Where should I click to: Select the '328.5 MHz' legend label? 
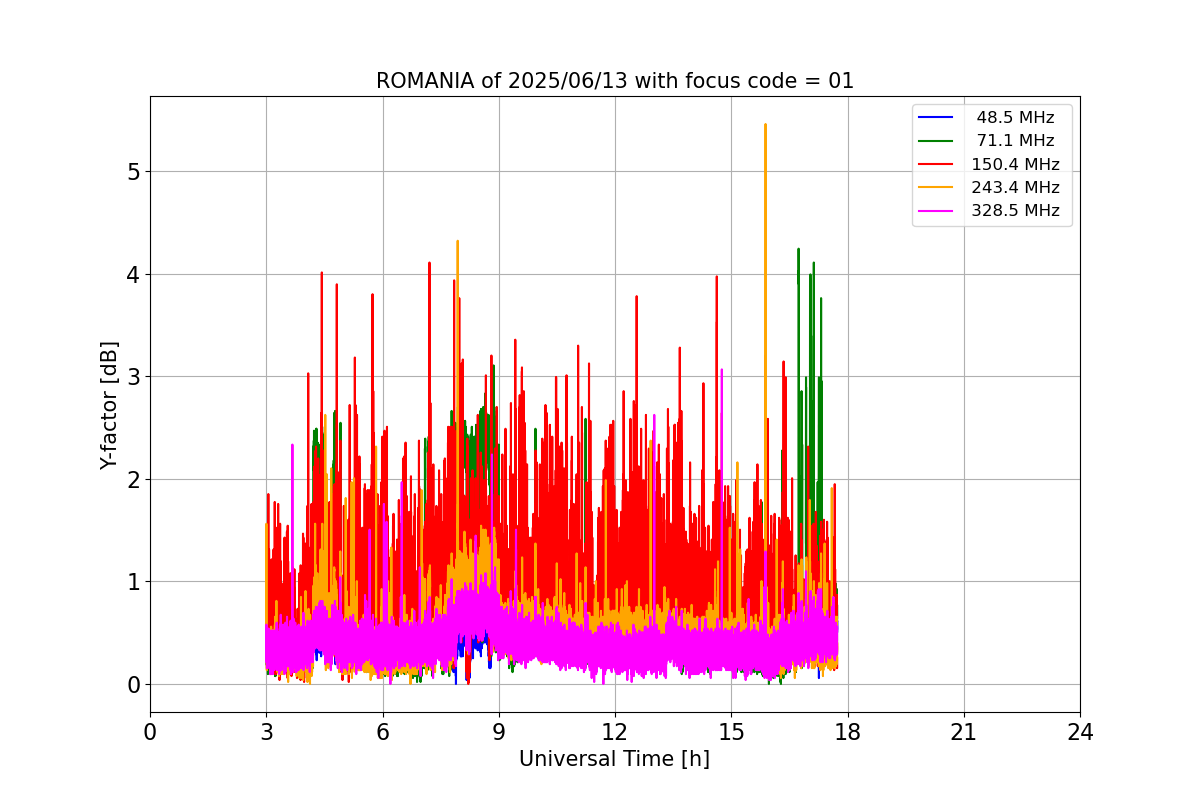click(1015, 210)
